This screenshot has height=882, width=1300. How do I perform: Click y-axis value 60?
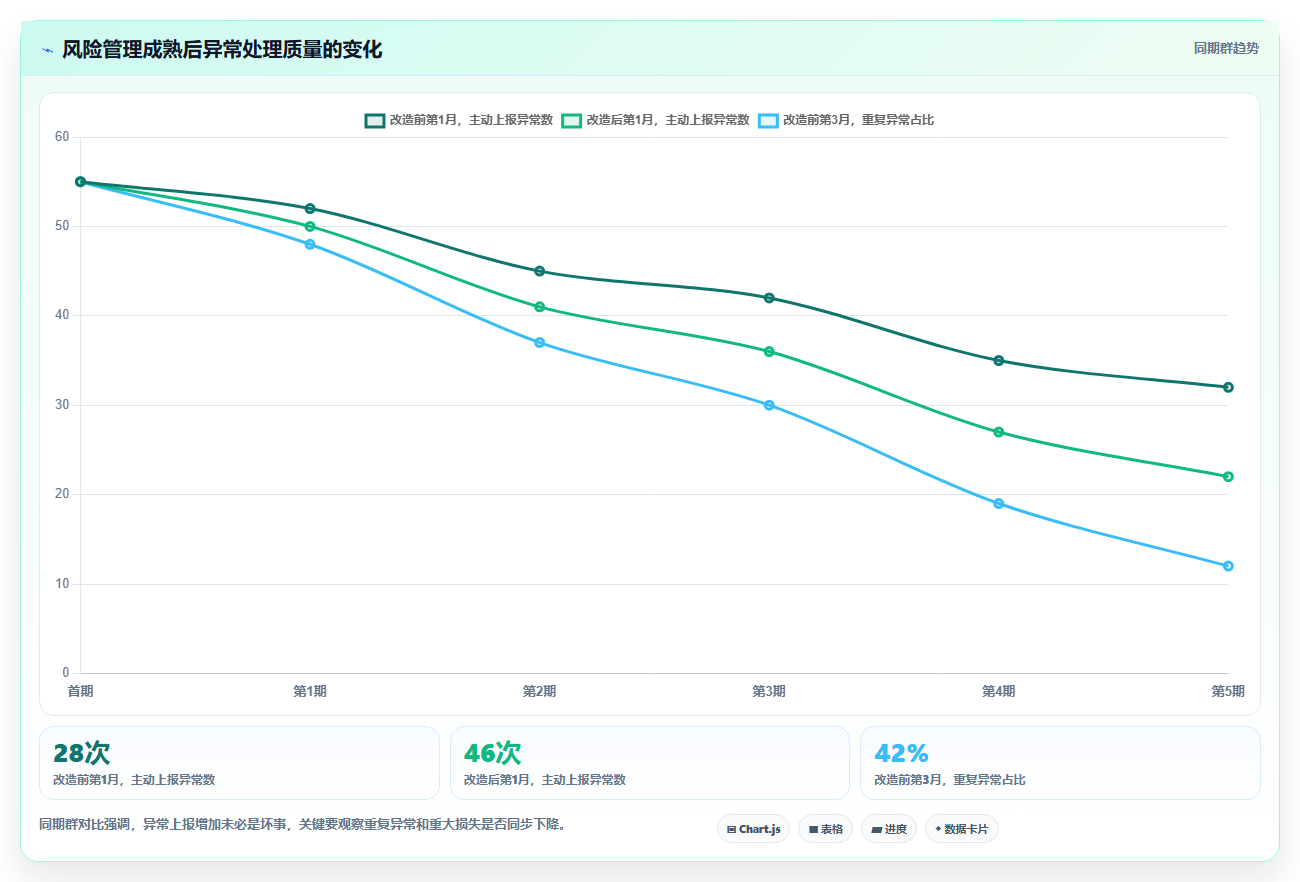(x=62, y=137)
